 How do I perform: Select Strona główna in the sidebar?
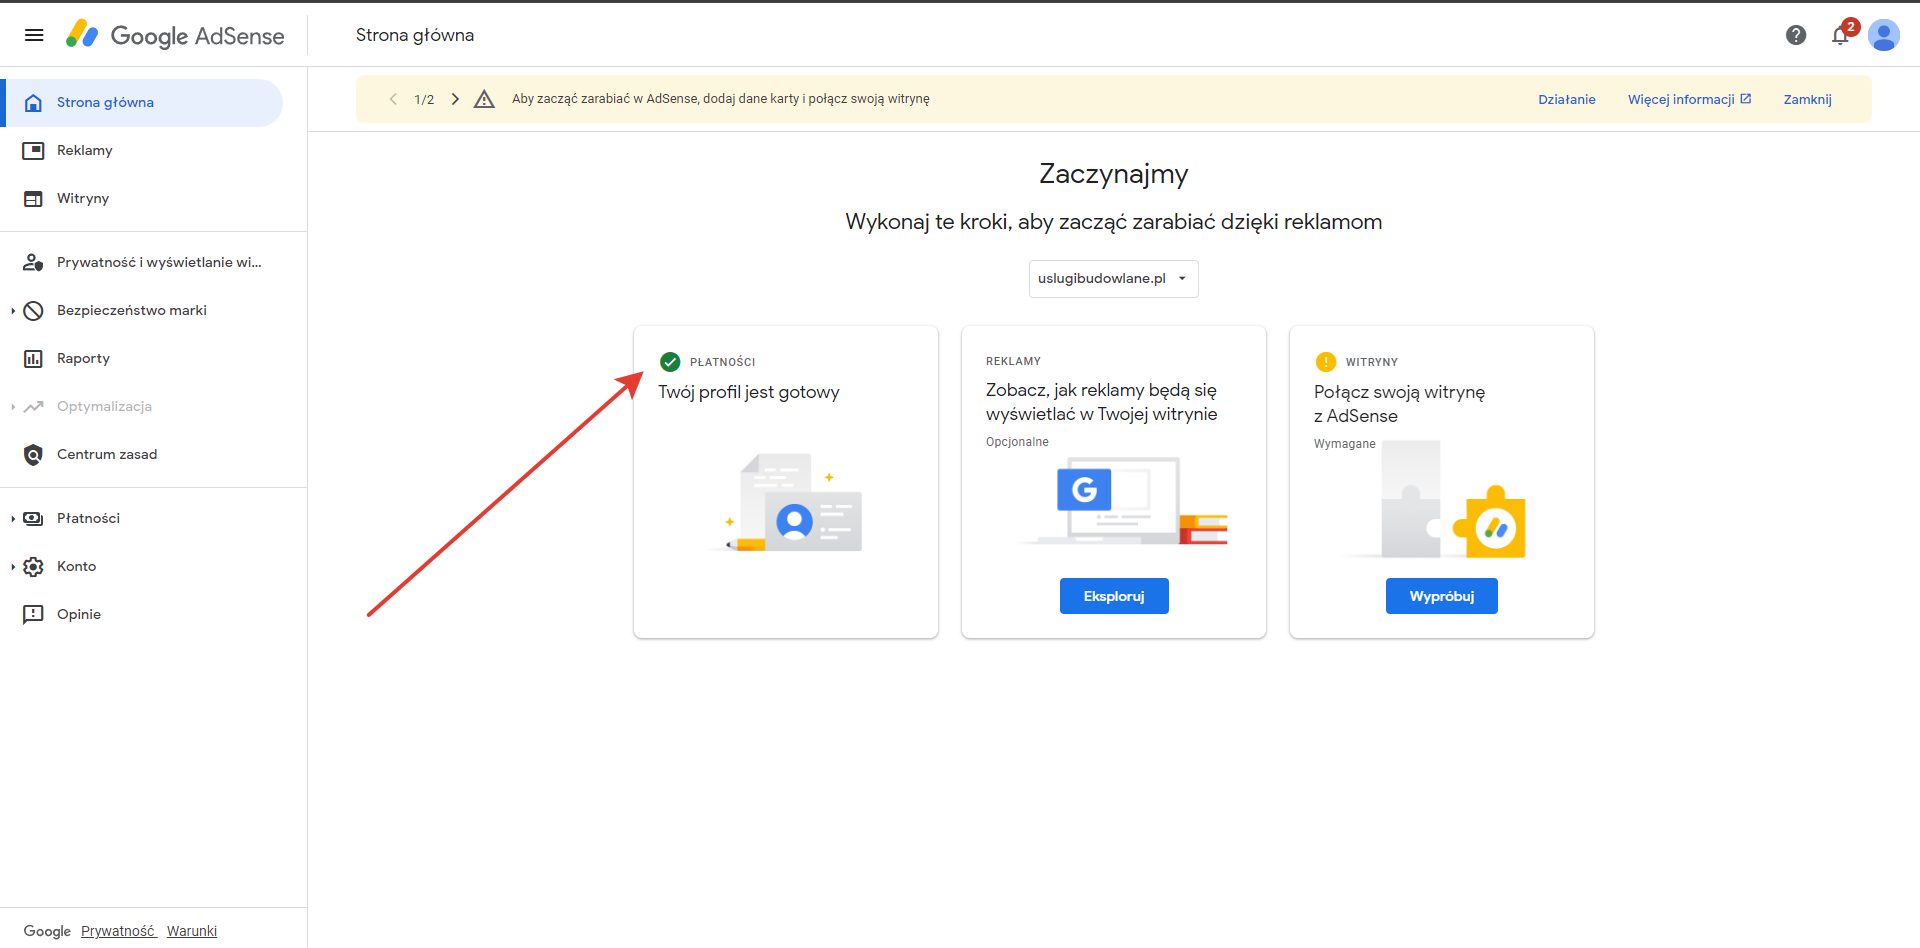(x=142, y=103)
